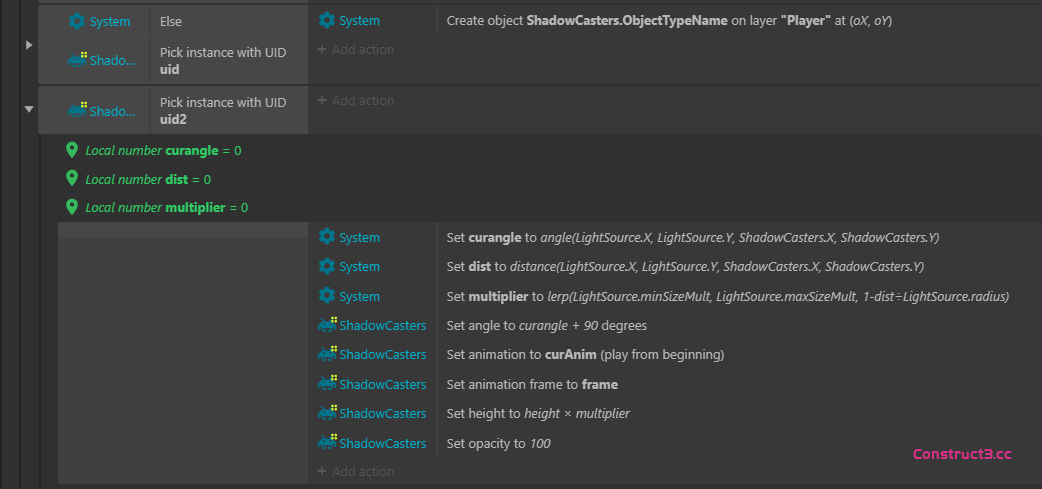Select the Set multiplier to lerp action

(727, 296)
